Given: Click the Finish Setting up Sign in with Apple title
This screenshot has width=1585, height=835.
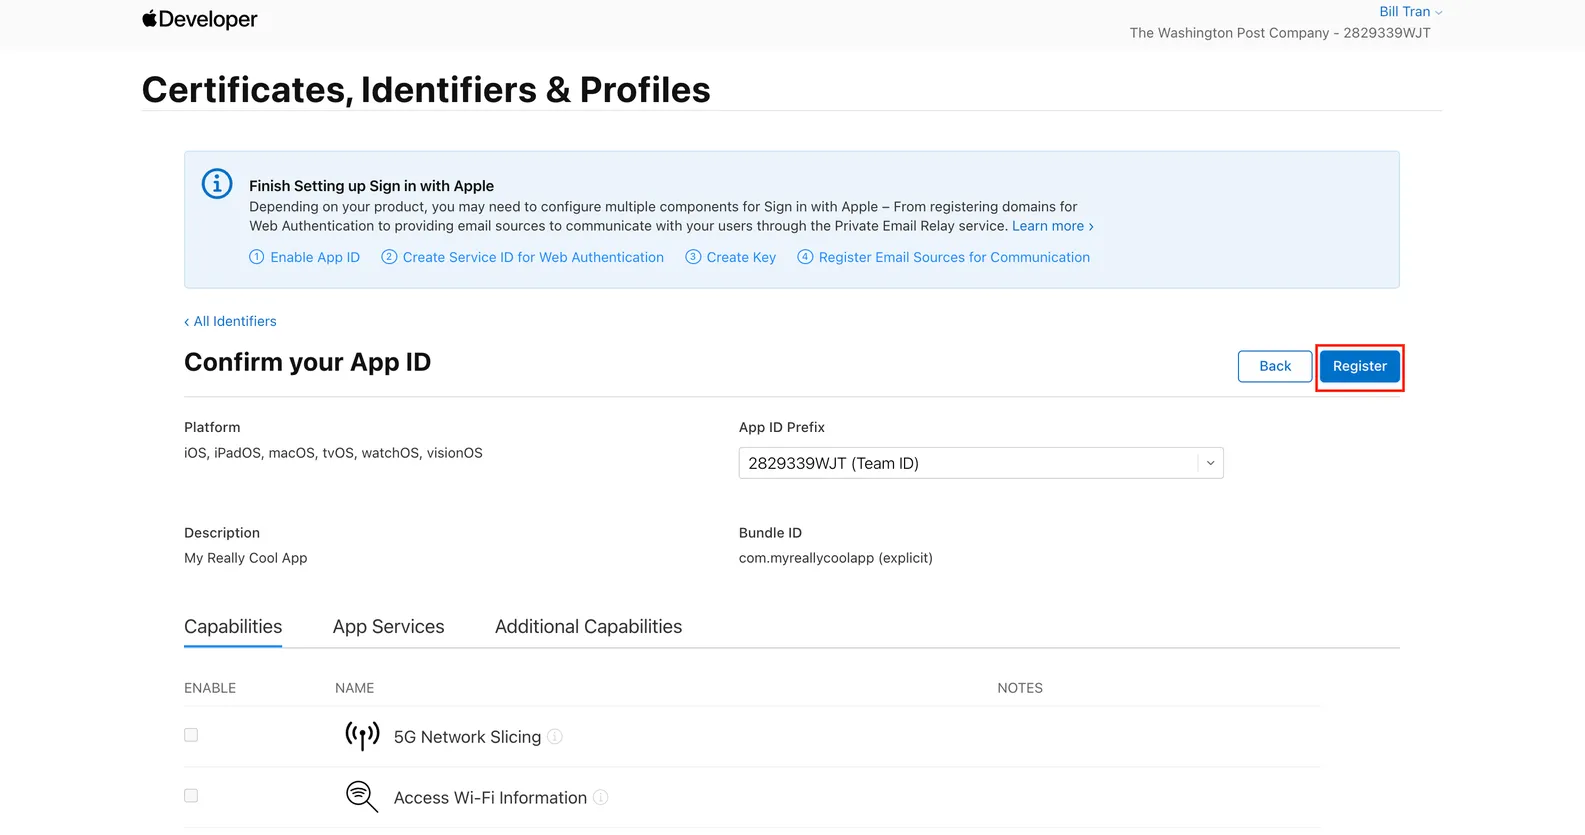Looking at the screenshot, I should point(372,186).
